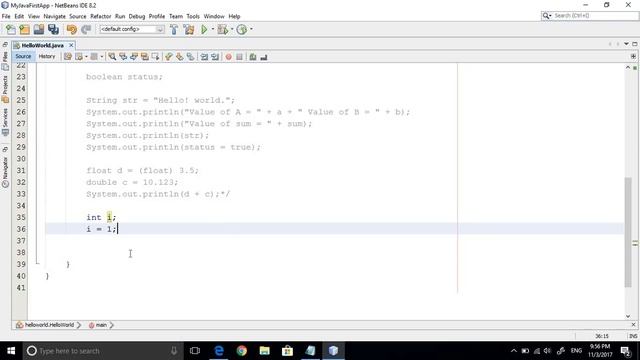Open the Files side panel
The image size is (640, 360).
[x=5, y=60]
